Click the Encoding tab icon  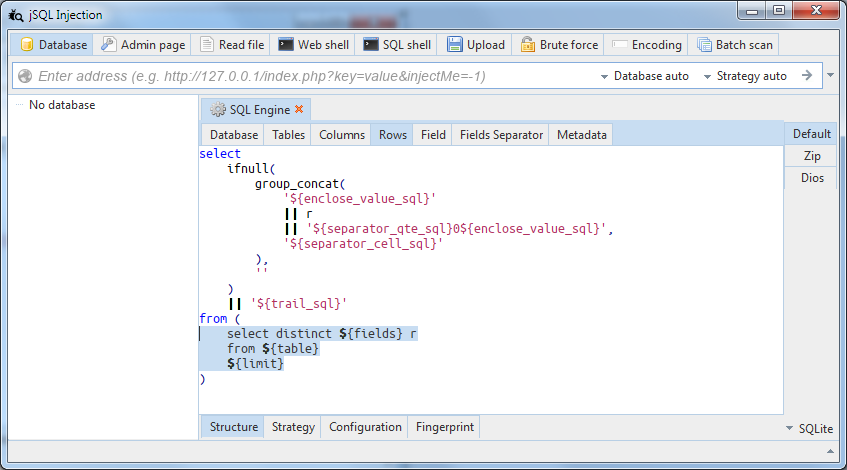(619, 44)
